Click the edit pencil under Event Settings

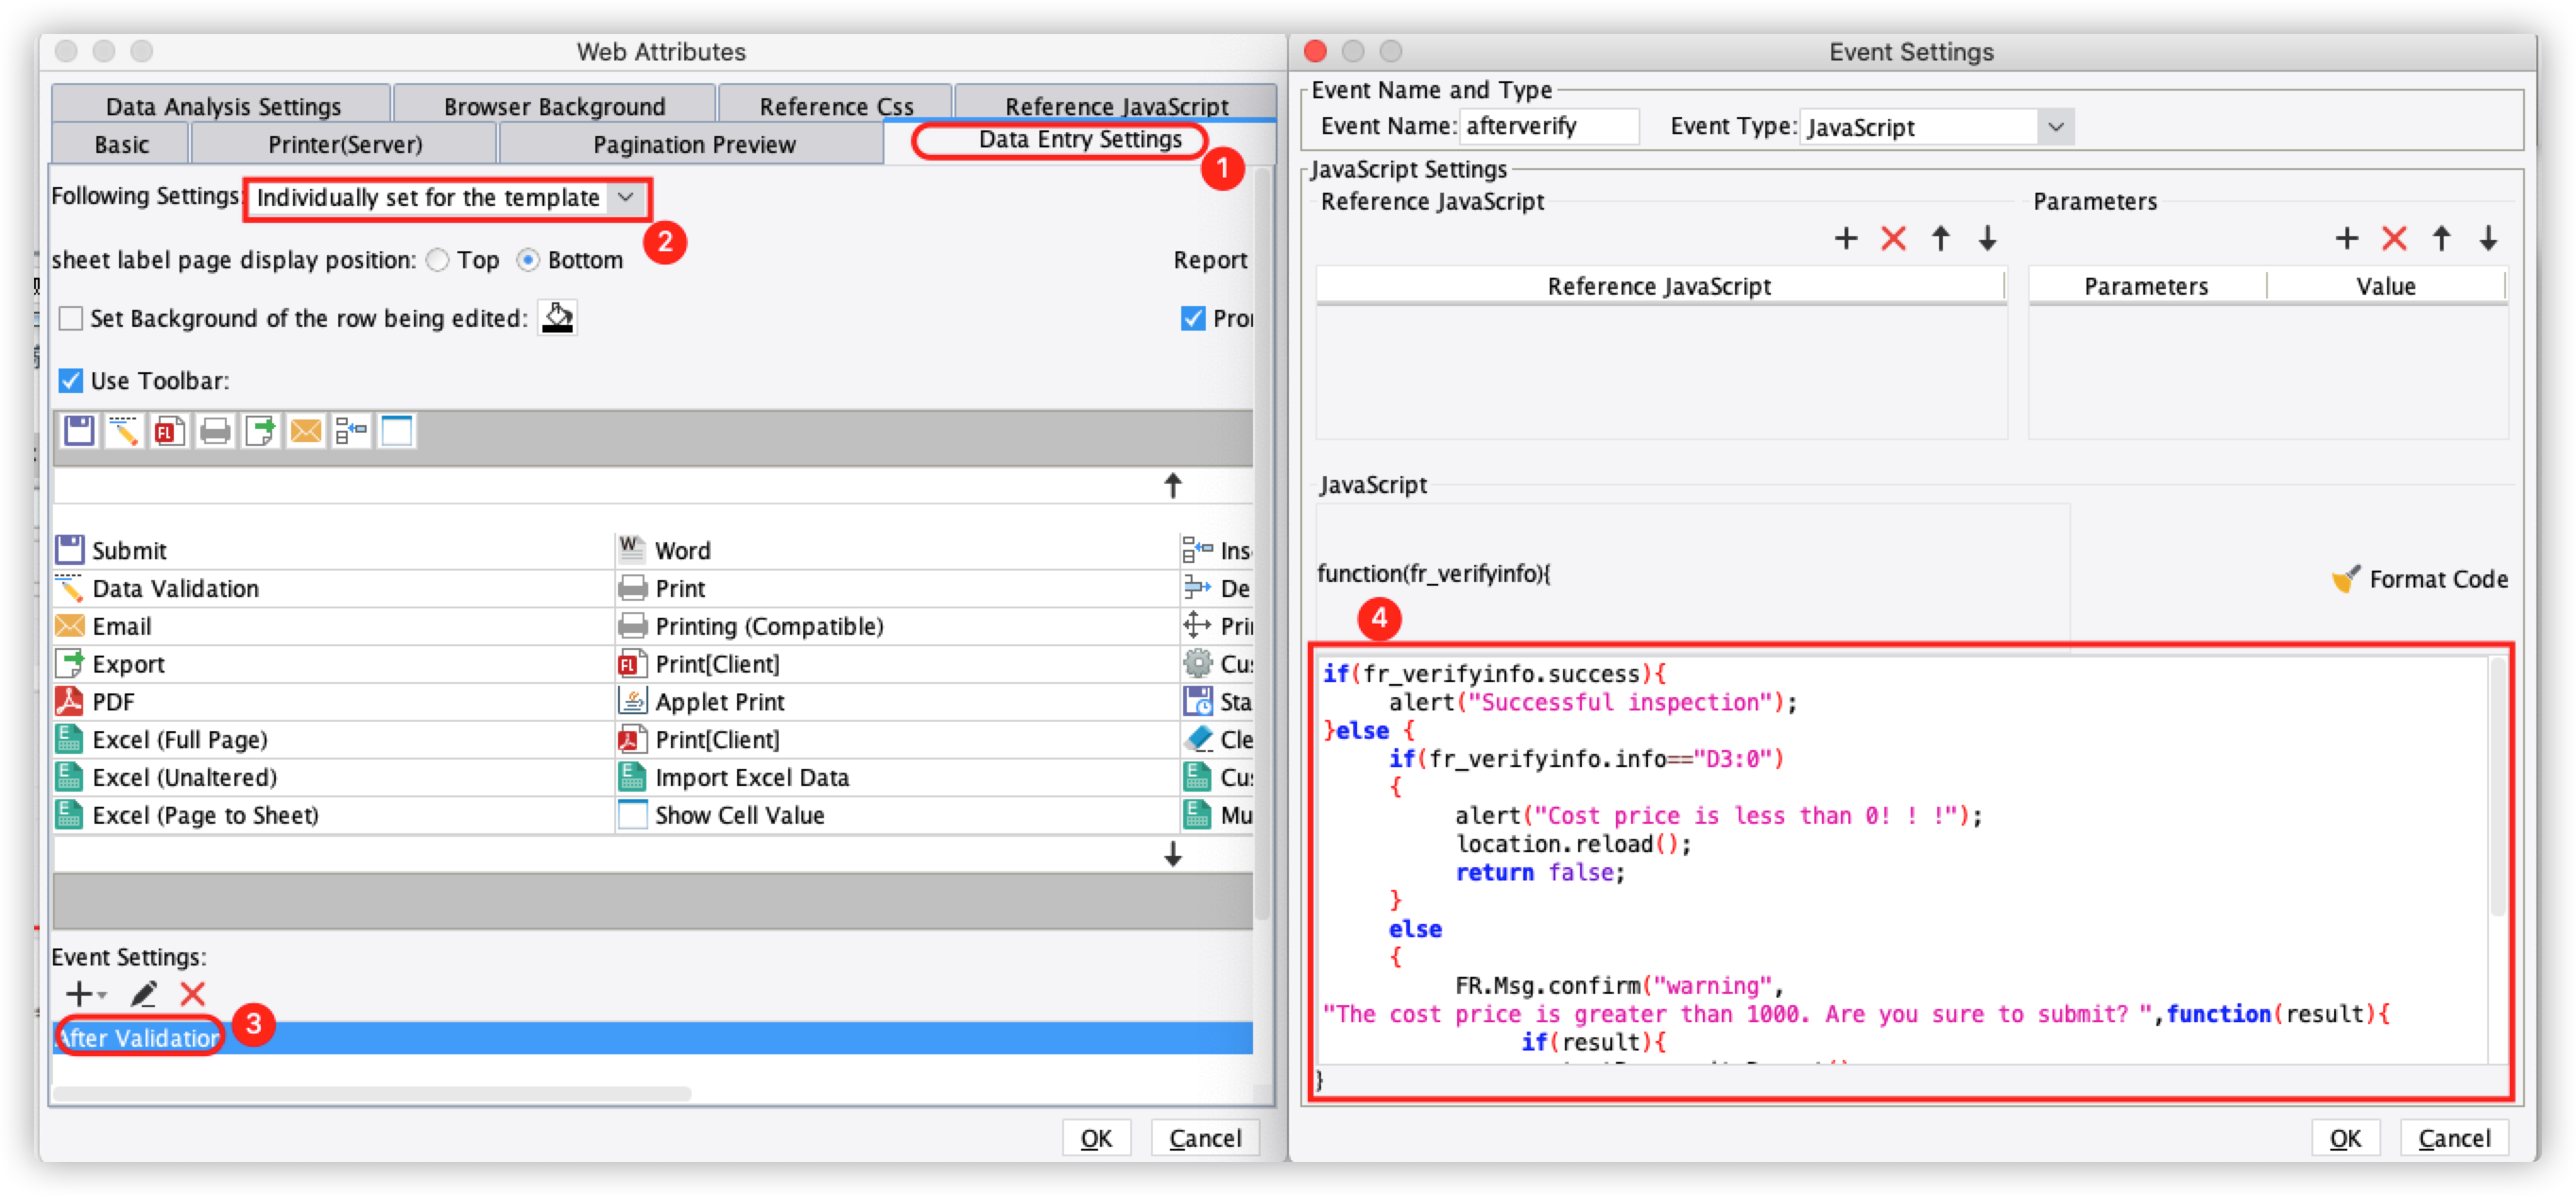pyautogui.click(x=144, y=993)
